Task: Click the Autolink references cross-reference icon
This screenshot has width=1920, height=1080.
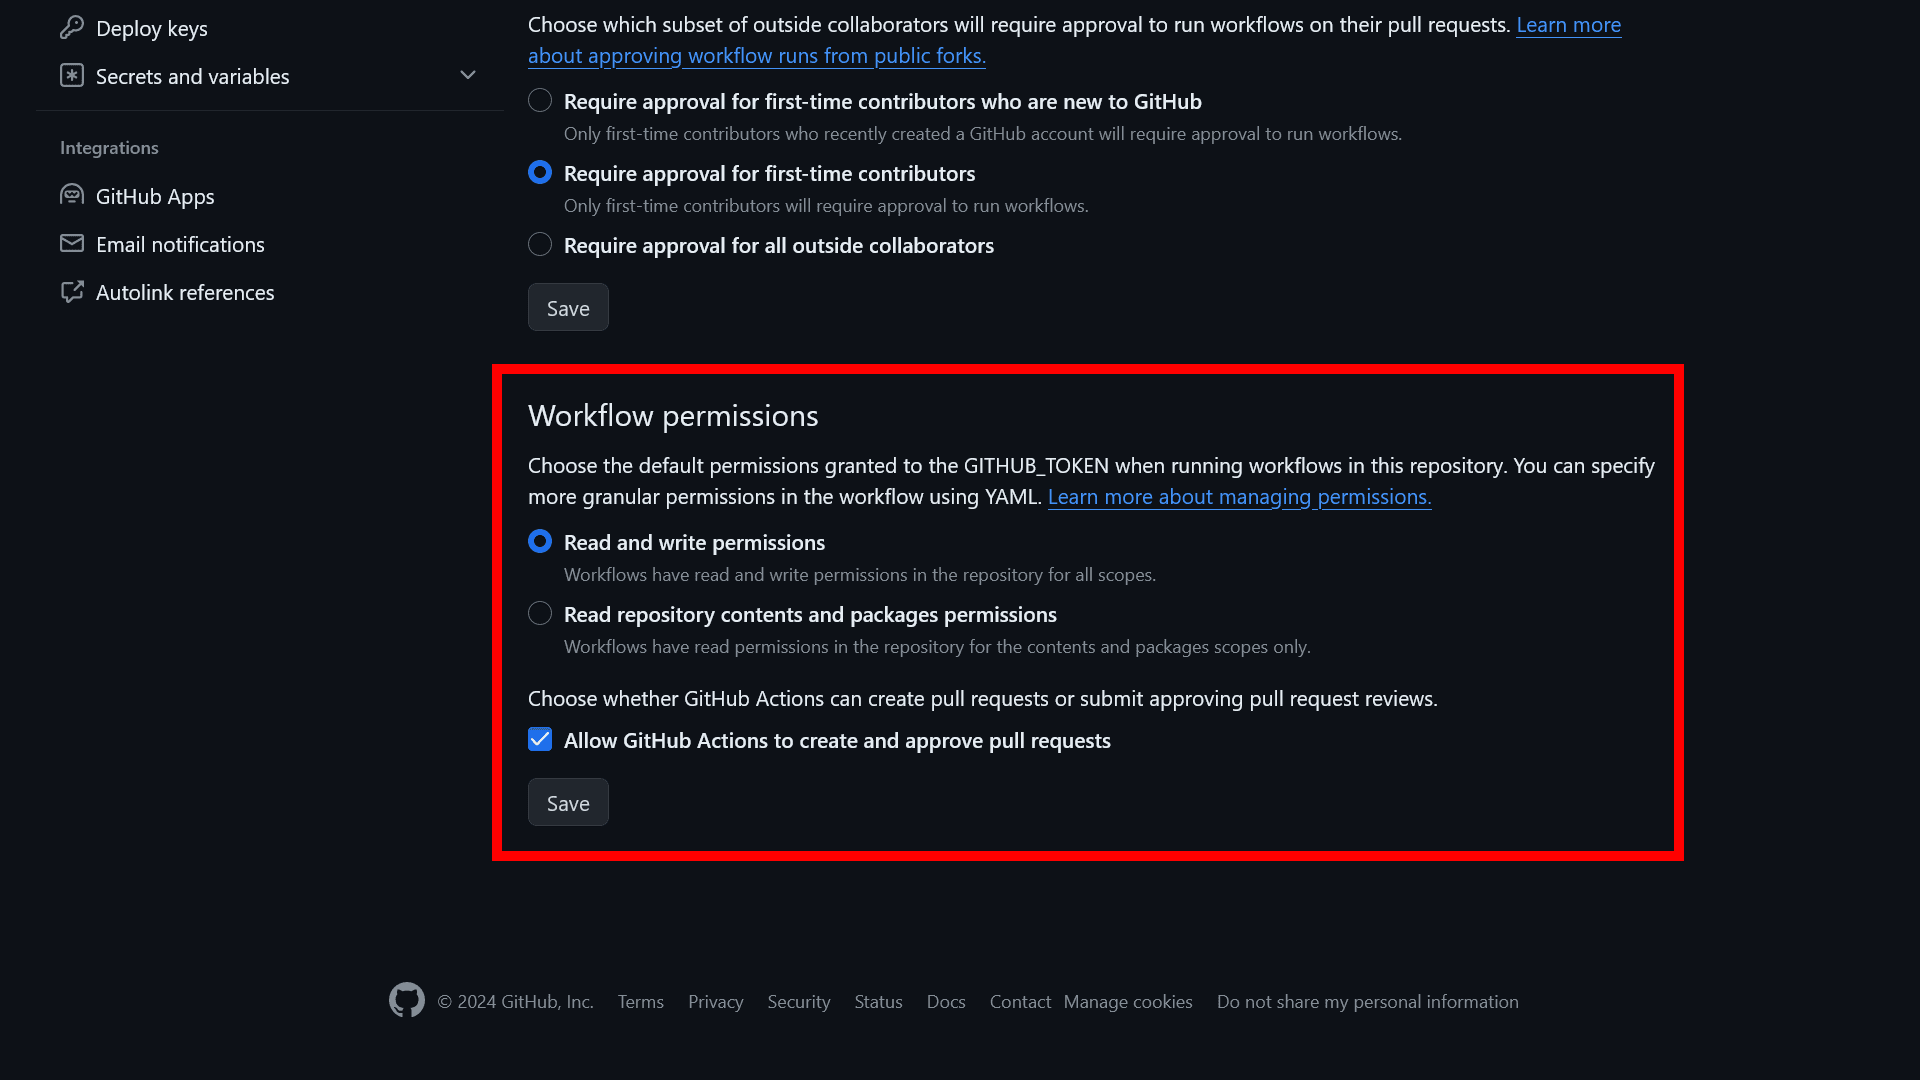Action: [x=72, y=292]
